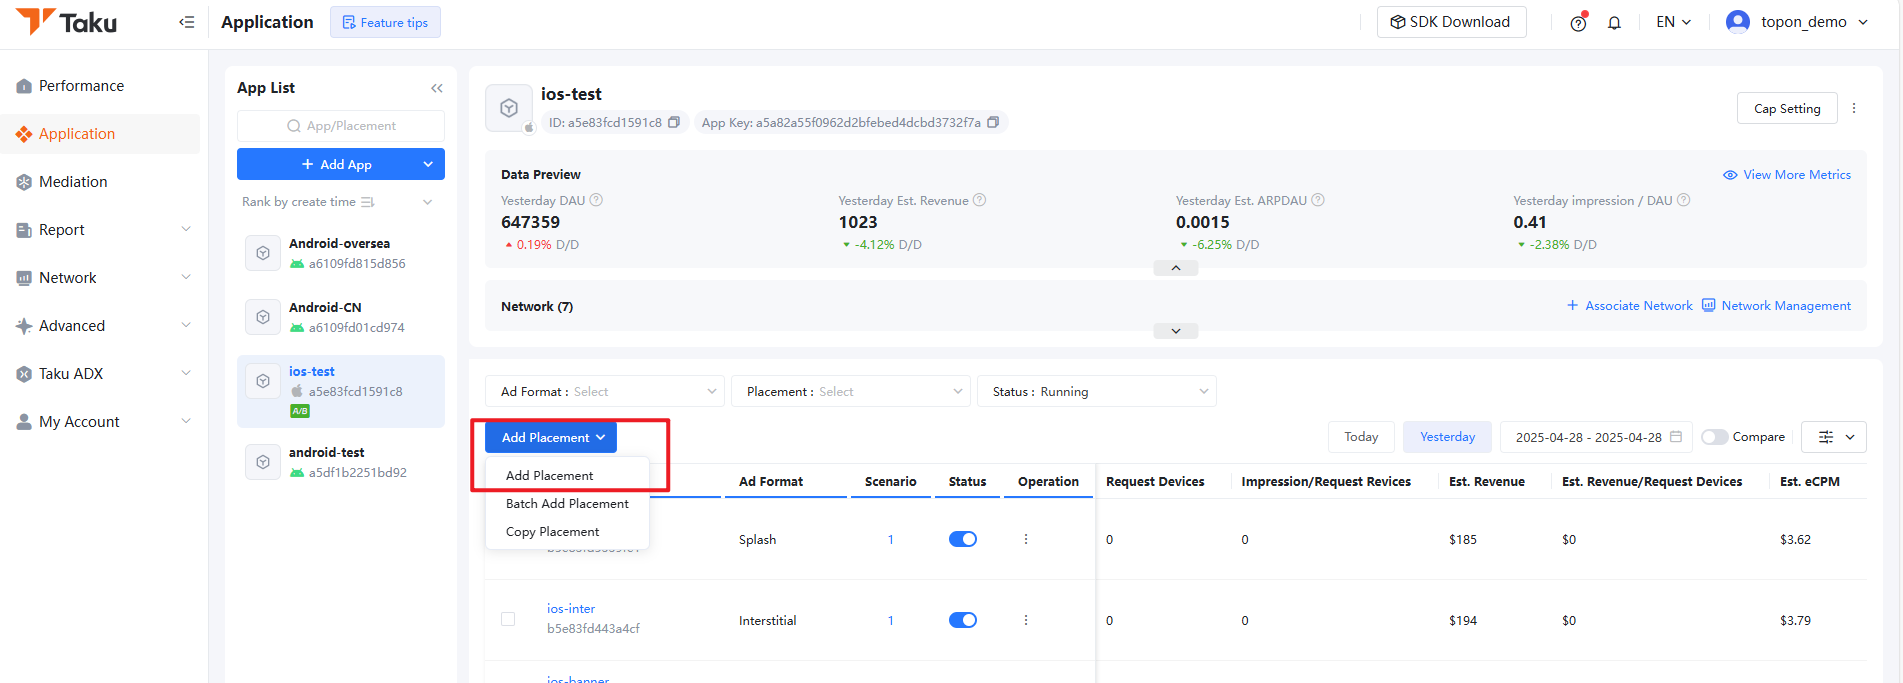Open the notifications bell

tap(1614, 23)
